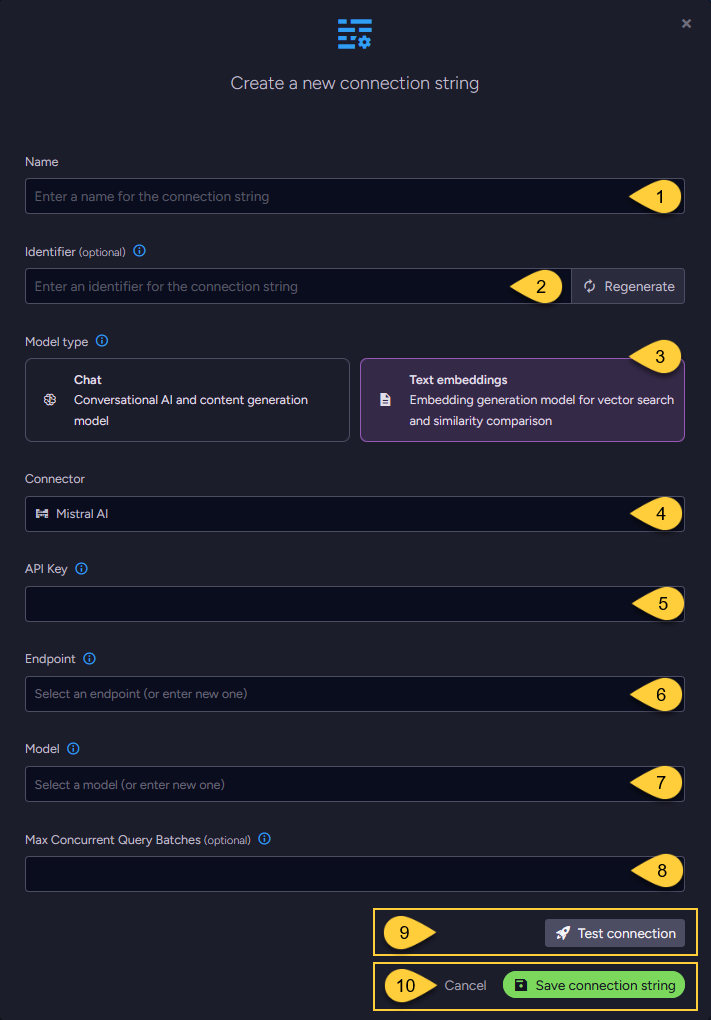This screenshot has height=1020, width=711.
Task: Select the Chat model type card
Action: [187, 399]
